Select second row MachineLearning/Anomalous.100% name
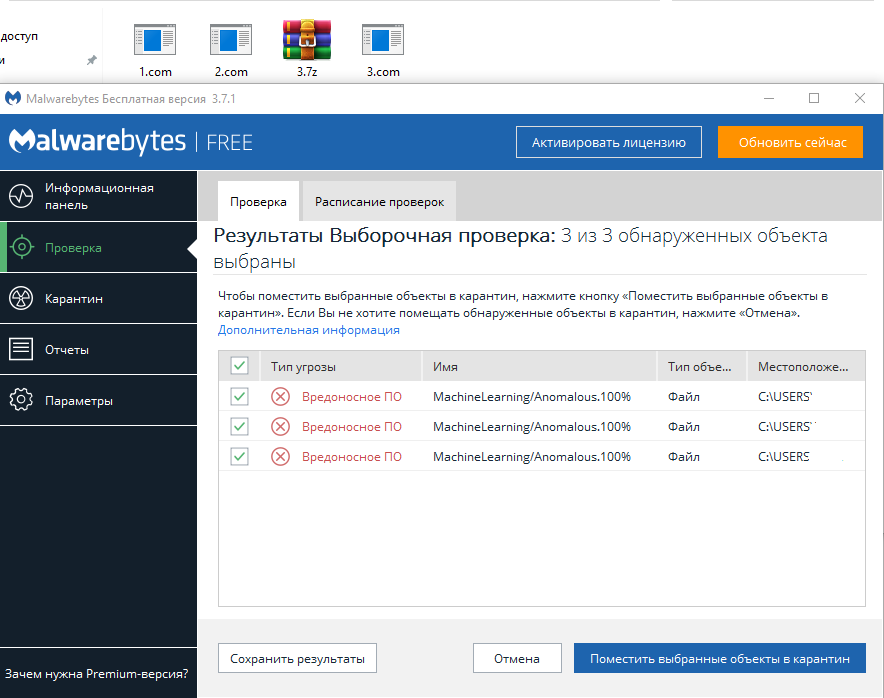884x698 pixels. click(532, 427)
